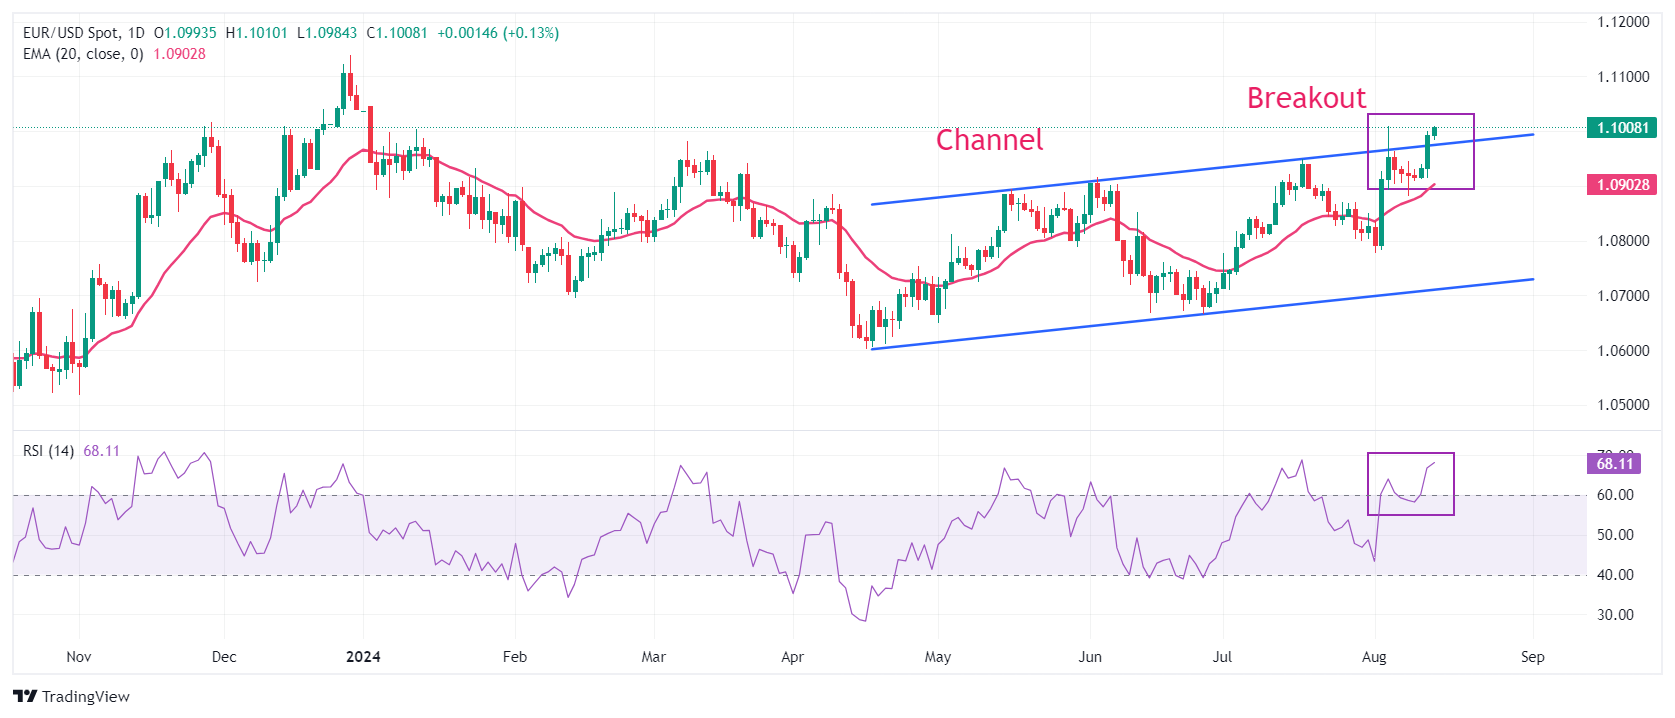Image resolution: width=1675 pixels, height=718 pixels.
Task: Click the 30.00 RSI scale label
Action: (1615, 615)
